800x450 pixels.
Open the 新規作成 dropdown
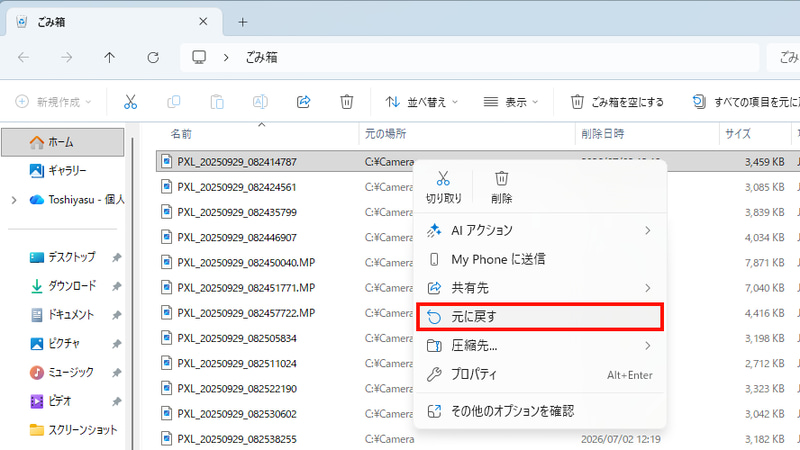(54, 102)
